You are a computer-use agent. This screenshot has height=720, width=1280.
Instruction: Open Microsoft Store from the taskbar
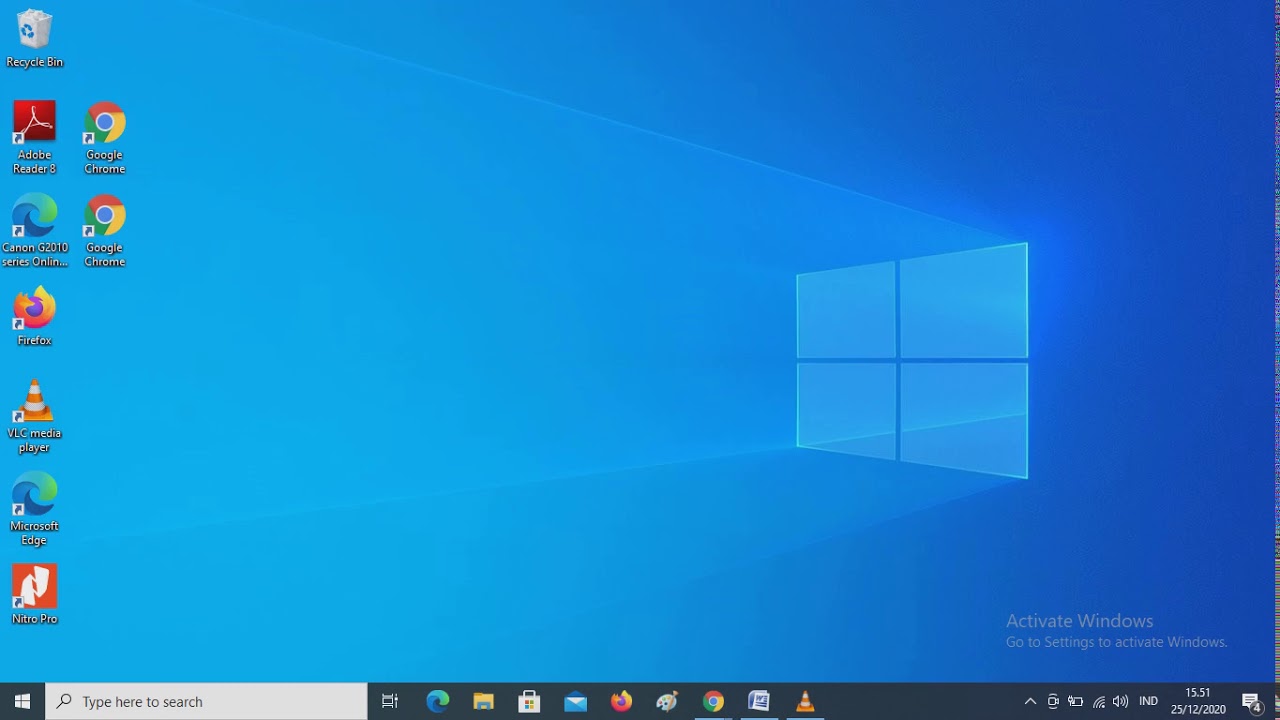529,701
